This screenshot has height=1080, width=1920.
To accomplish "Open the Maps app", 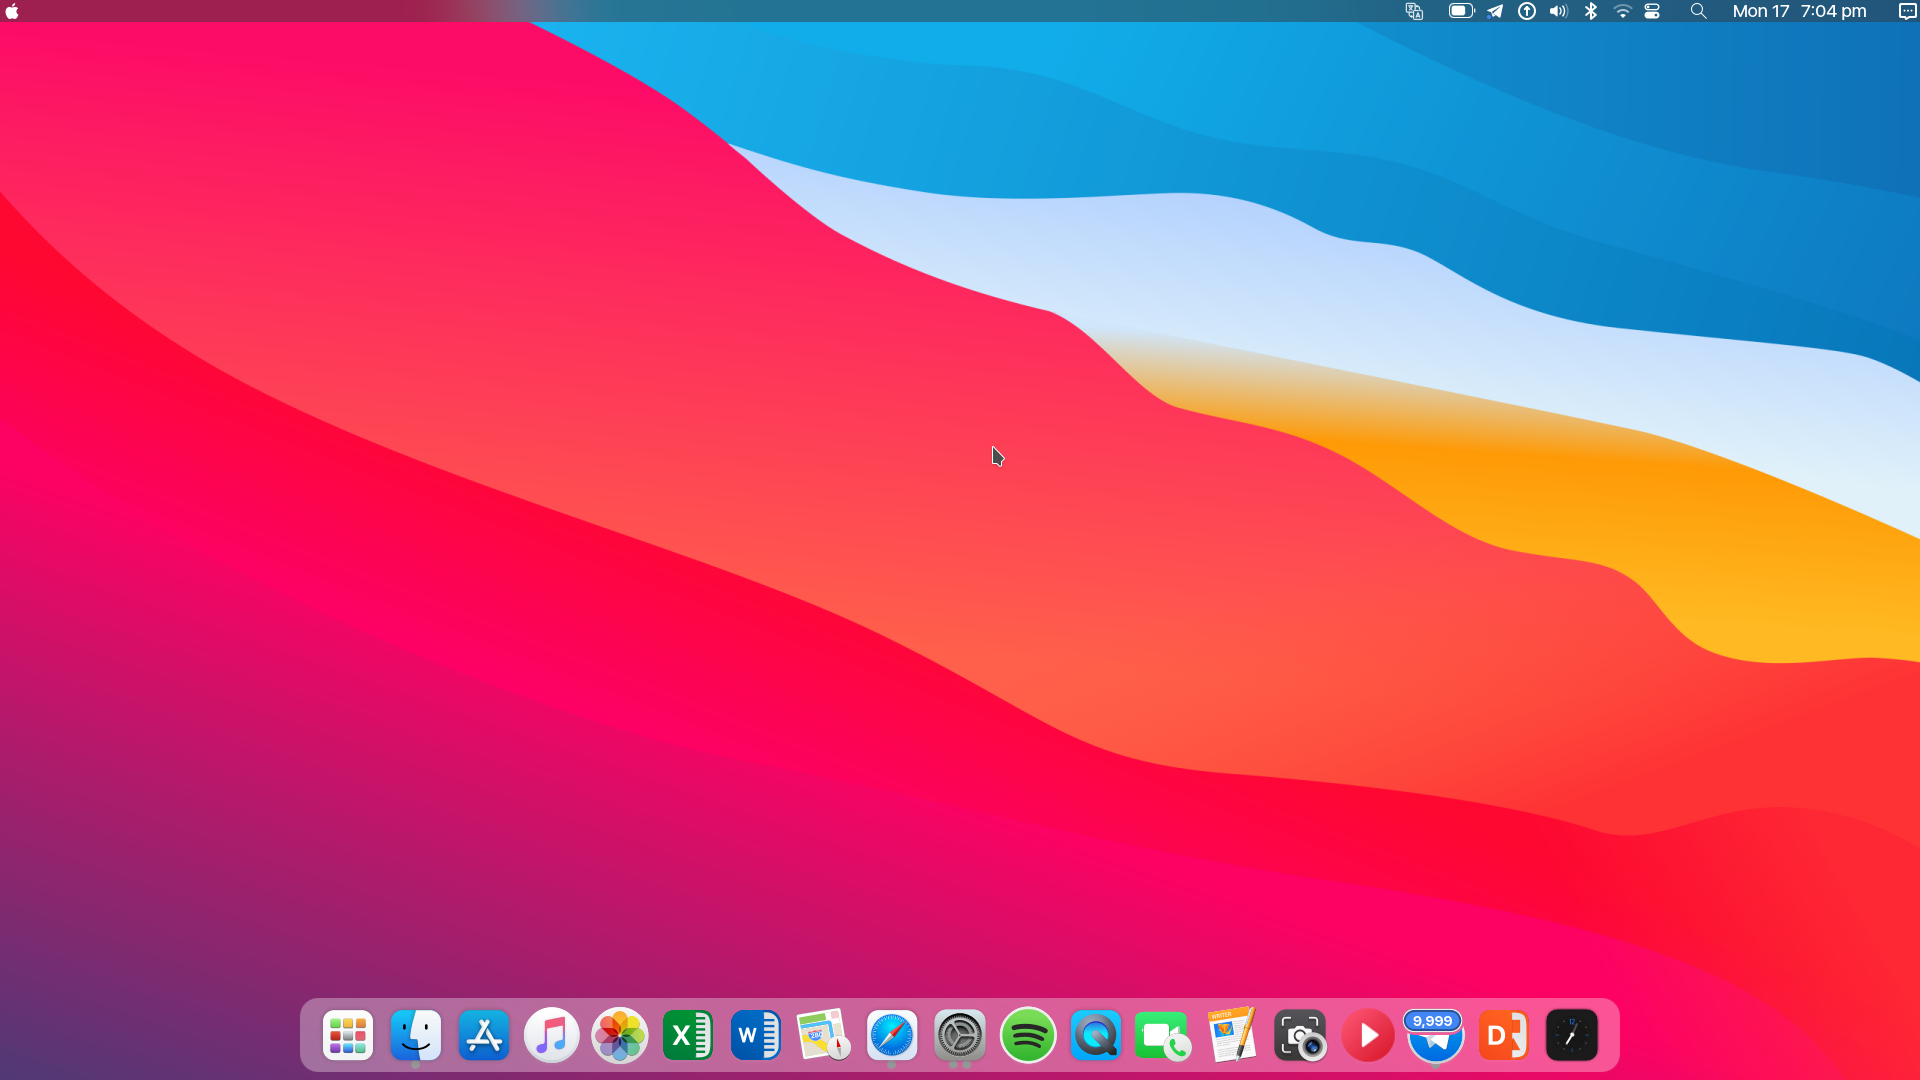I will click(824, 1035).
